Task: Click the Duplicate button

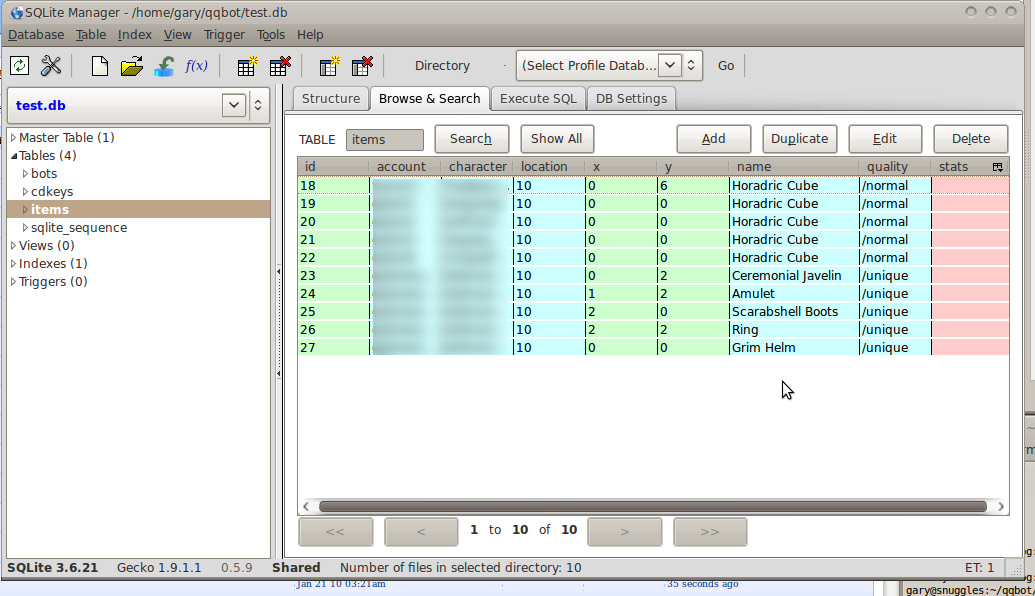Action: coord(799,139)
